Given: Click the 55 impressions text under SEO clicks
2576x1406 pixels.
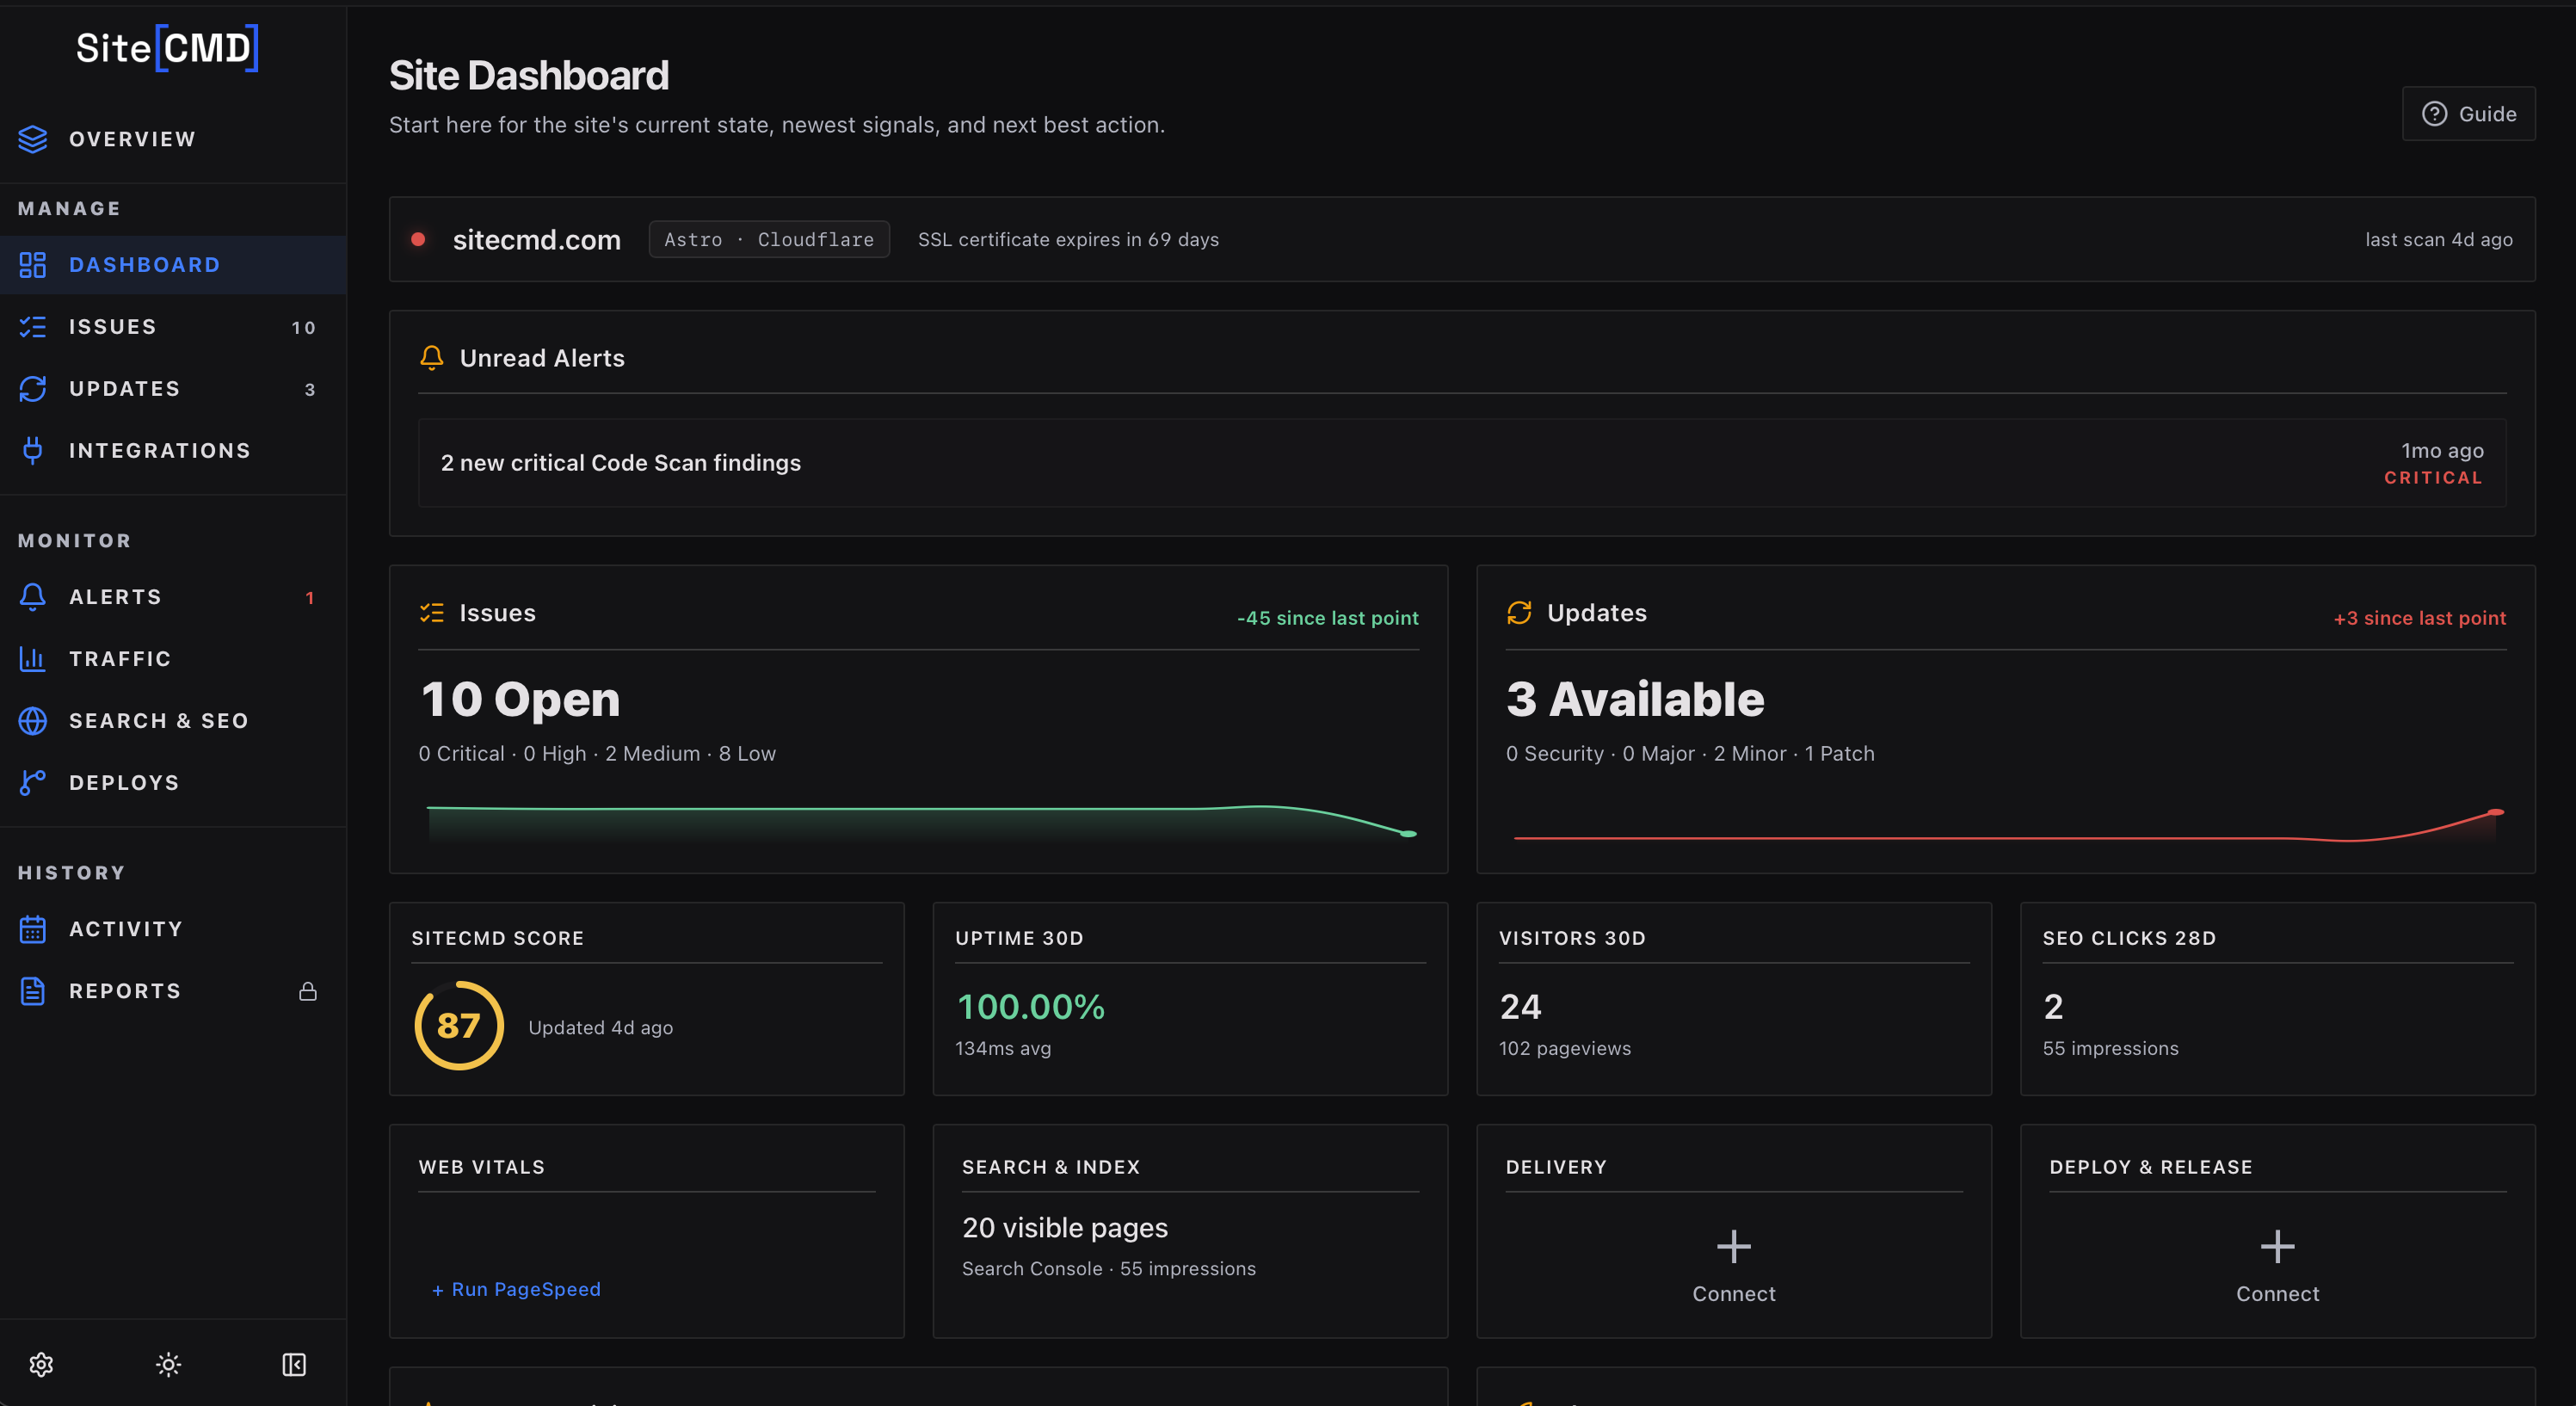Looking at the screenshot, I should 2110,1049.
